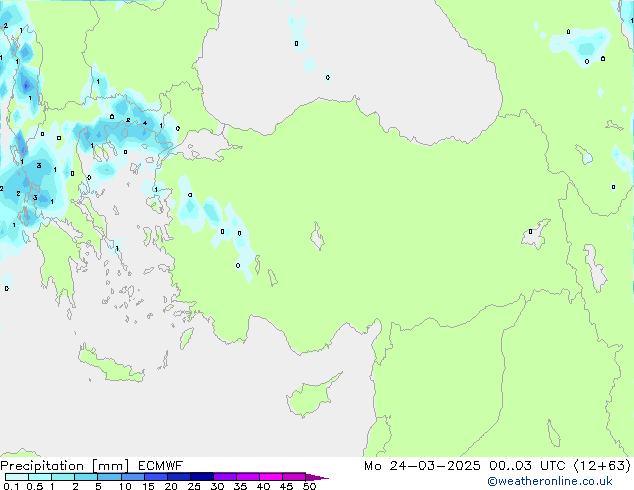
Task: Click the legend scale label "30"
Action: (x=217, y=486)
